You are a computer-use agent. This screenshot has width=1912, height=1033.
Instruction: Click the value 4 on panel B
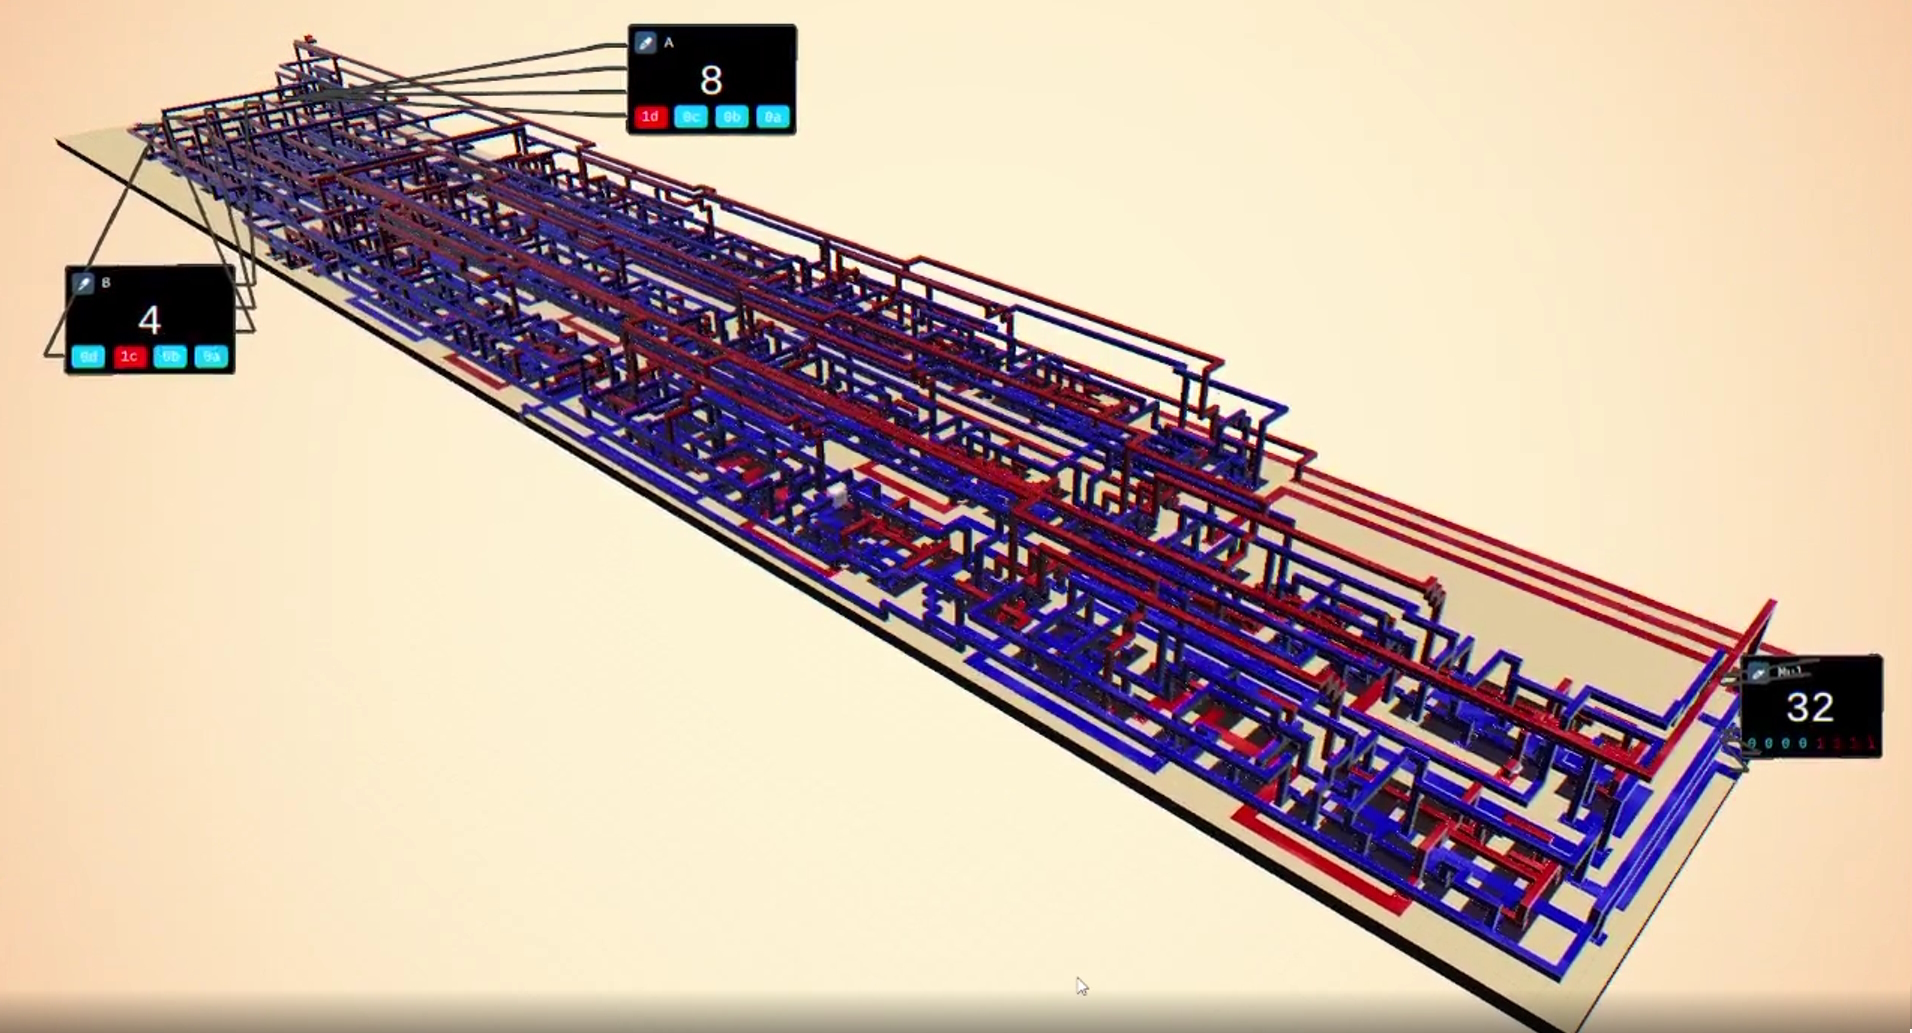tap(149, 321)
